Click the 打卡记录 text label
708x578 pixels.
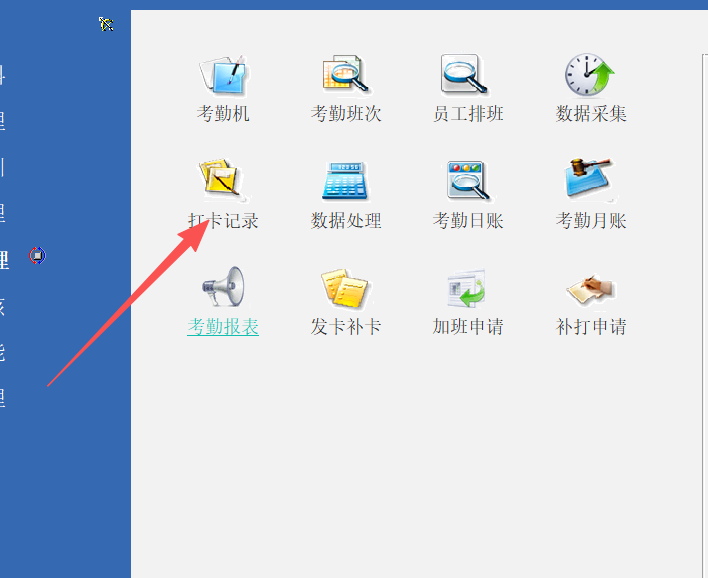click(x=223, y=221)
